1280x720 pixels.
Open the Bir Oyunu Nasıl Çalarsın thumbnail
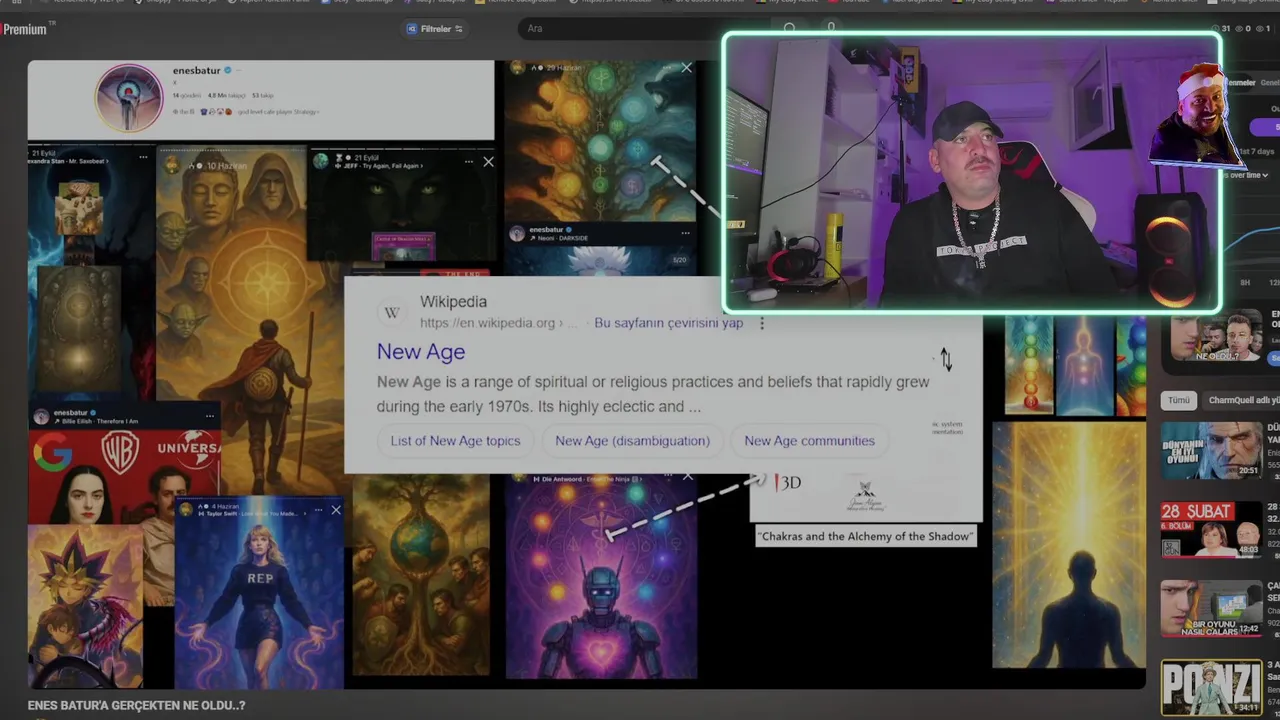point(1211,608)
